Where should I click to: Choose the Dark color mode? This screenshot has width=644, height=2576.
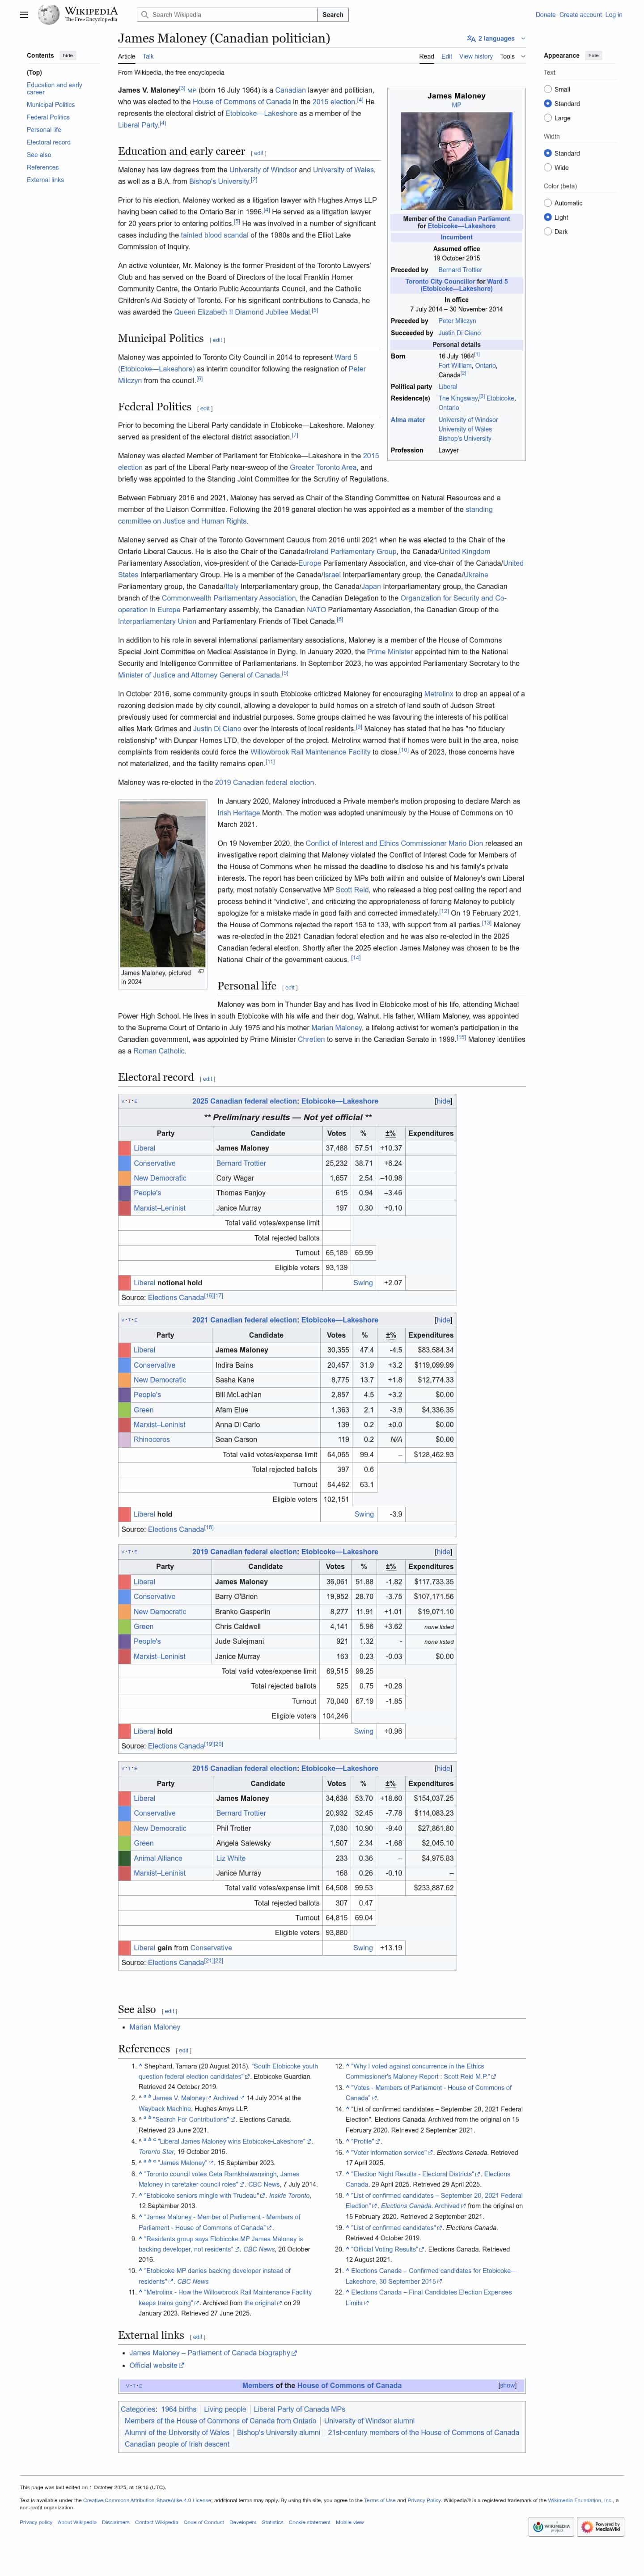(548, 231)
